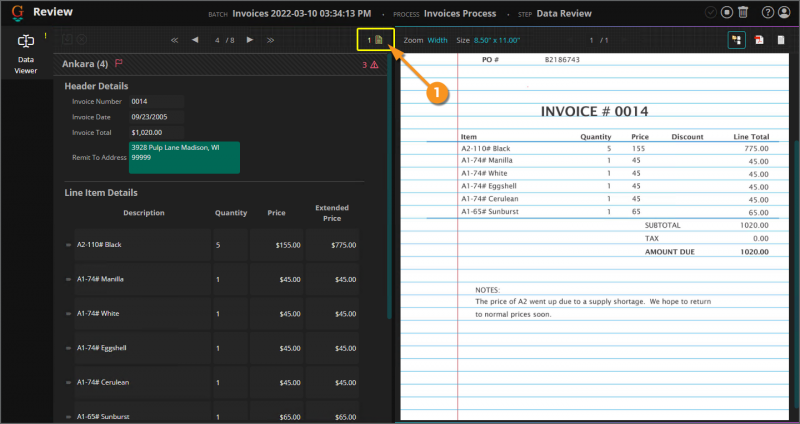Click the red flag next to Ankara
Viewport: 800px width, 424px height.
pos(119,64)
